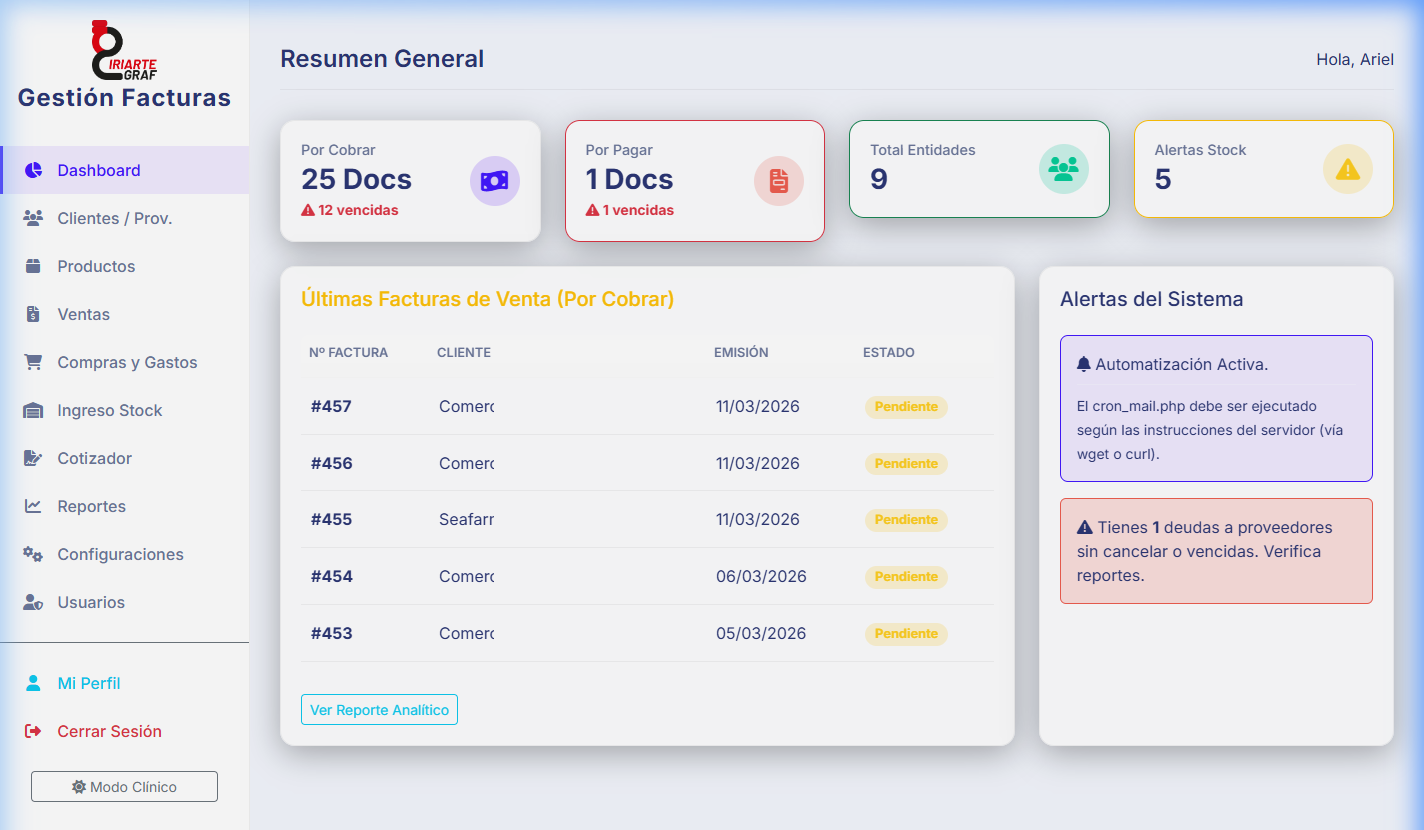Open the Por Pagar summary card
The width and height of the screenshot is (1424, 830).
(695, 181)
